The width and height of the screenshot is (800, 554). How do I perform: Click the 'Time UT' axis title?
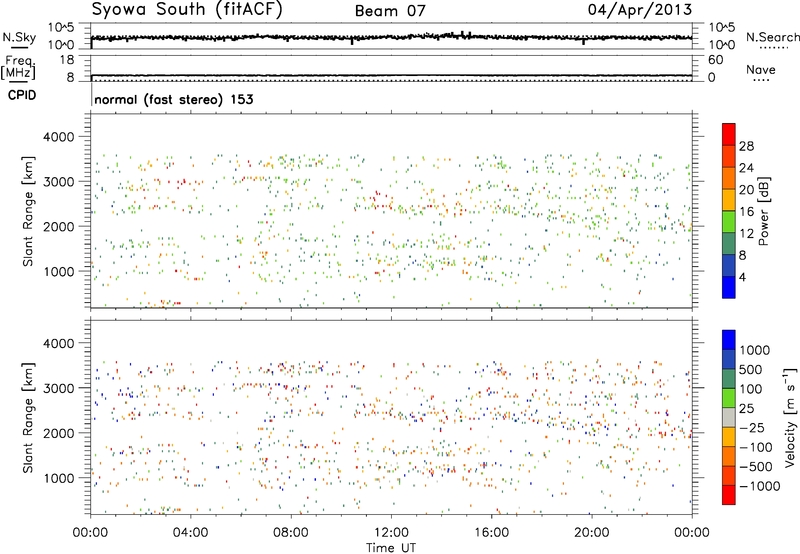391,548
